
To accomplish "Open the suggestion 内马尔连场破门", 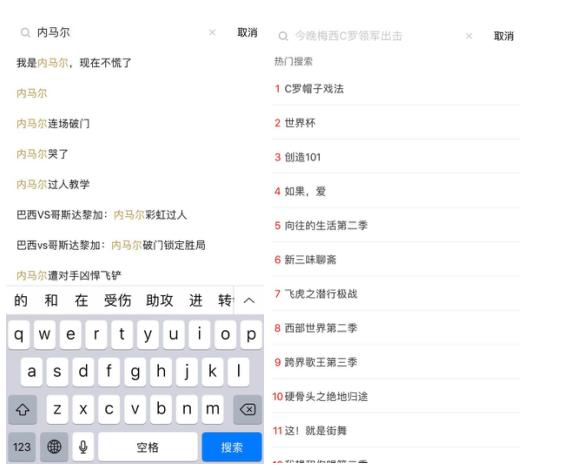I will click(53, 124).
